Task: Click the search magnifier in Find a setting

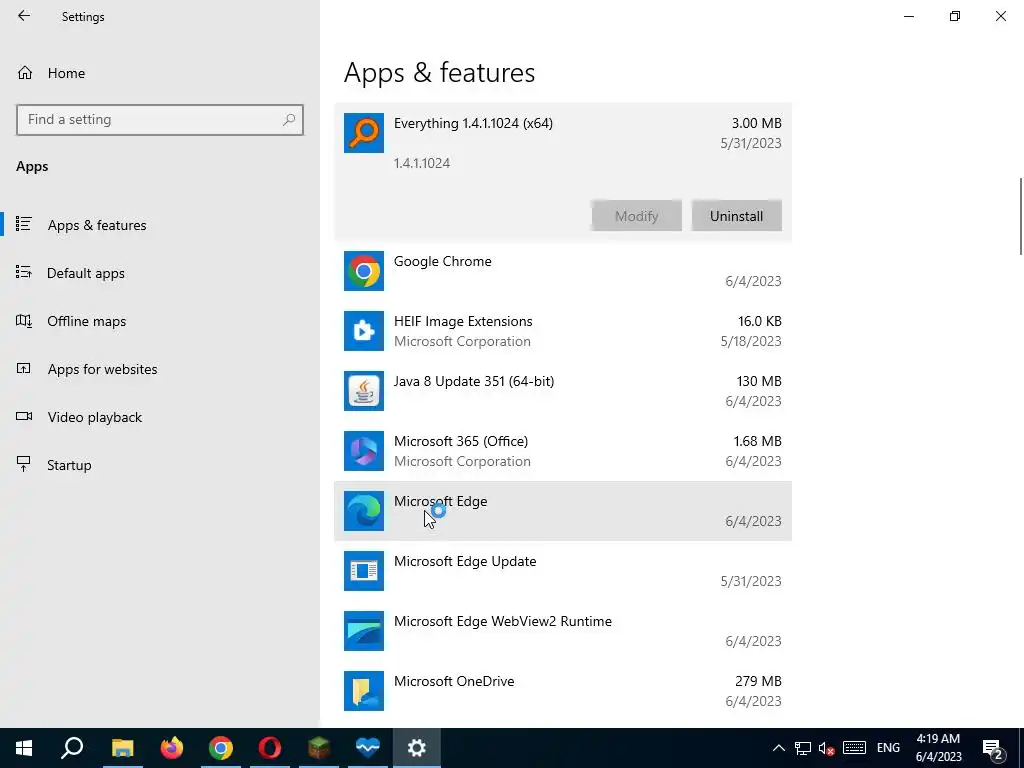Action: (289, 120)
